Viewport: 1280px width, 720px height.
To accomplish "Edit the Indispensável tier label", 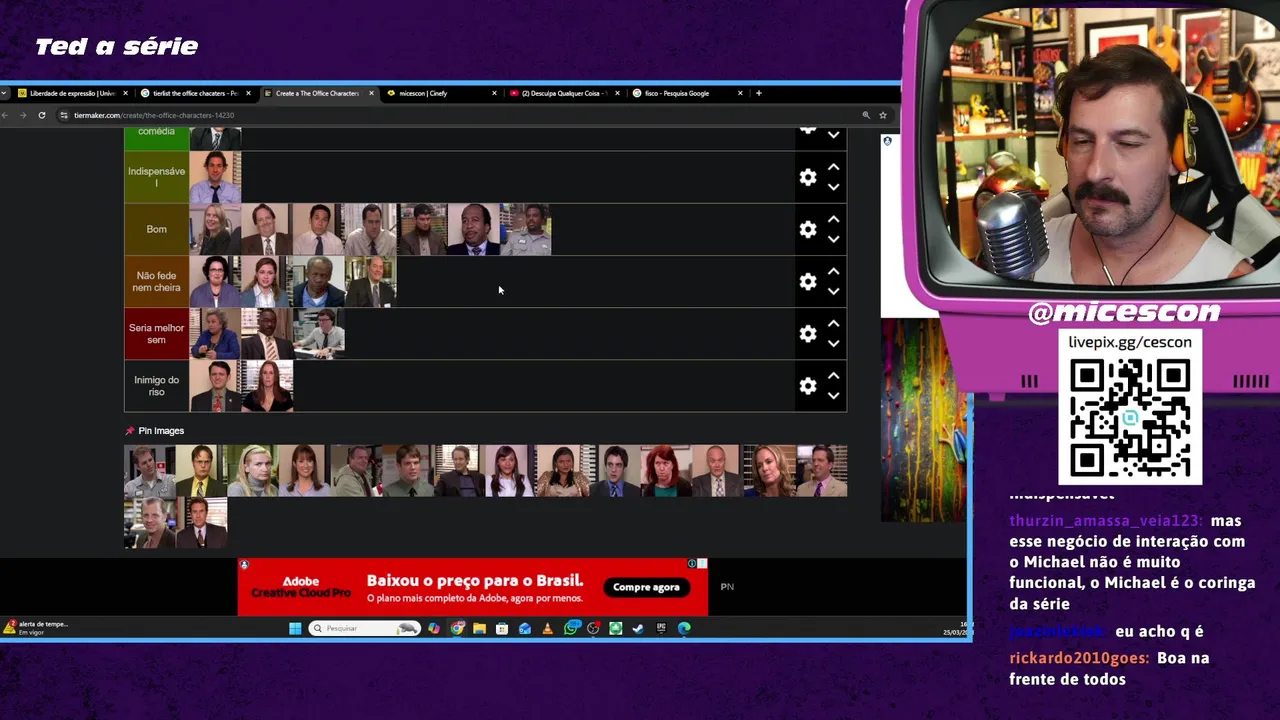I will [156, 177].
